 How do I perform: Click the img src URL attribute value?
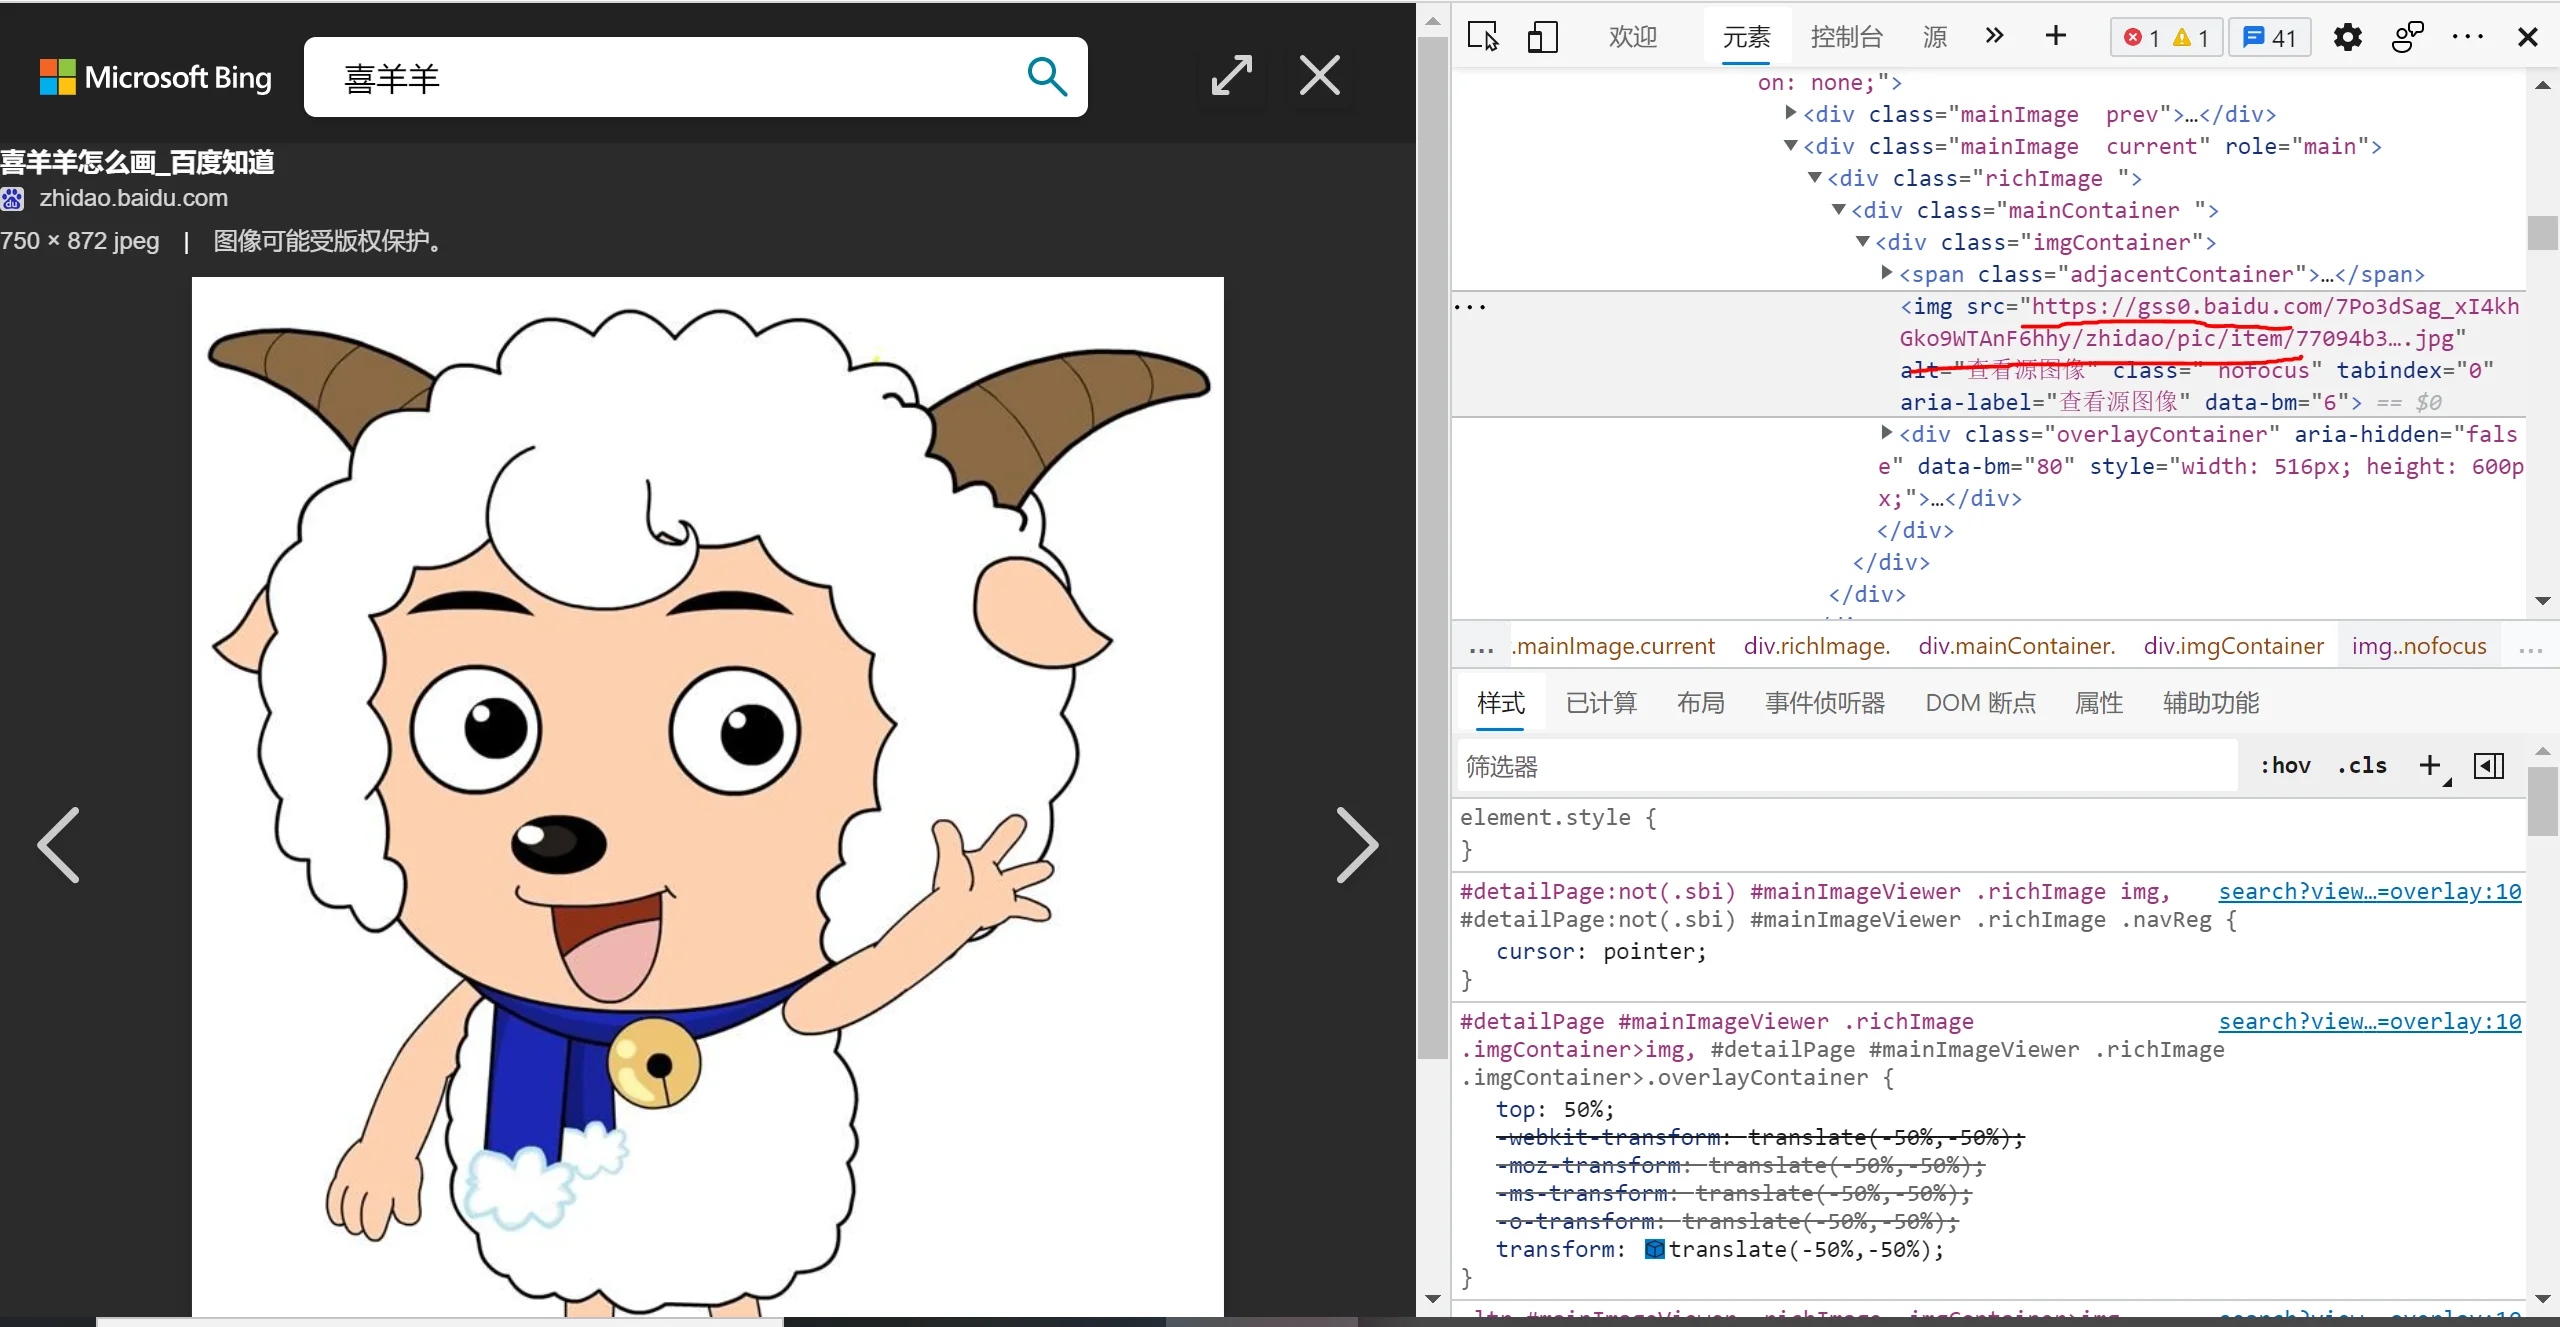pyautogui.click(x=2210, y=322)
